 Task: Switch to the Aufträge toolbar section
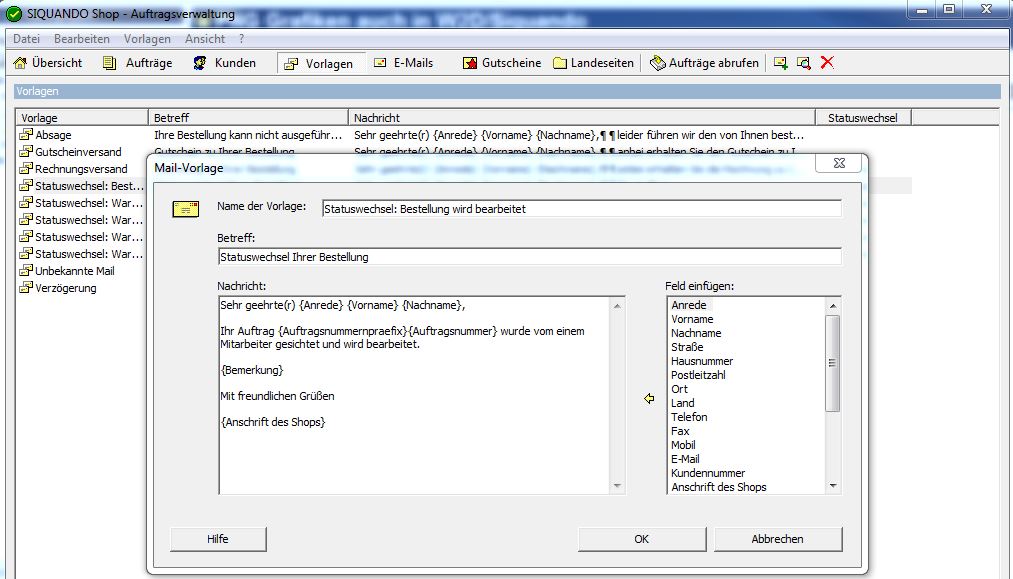tap(138, 63)
